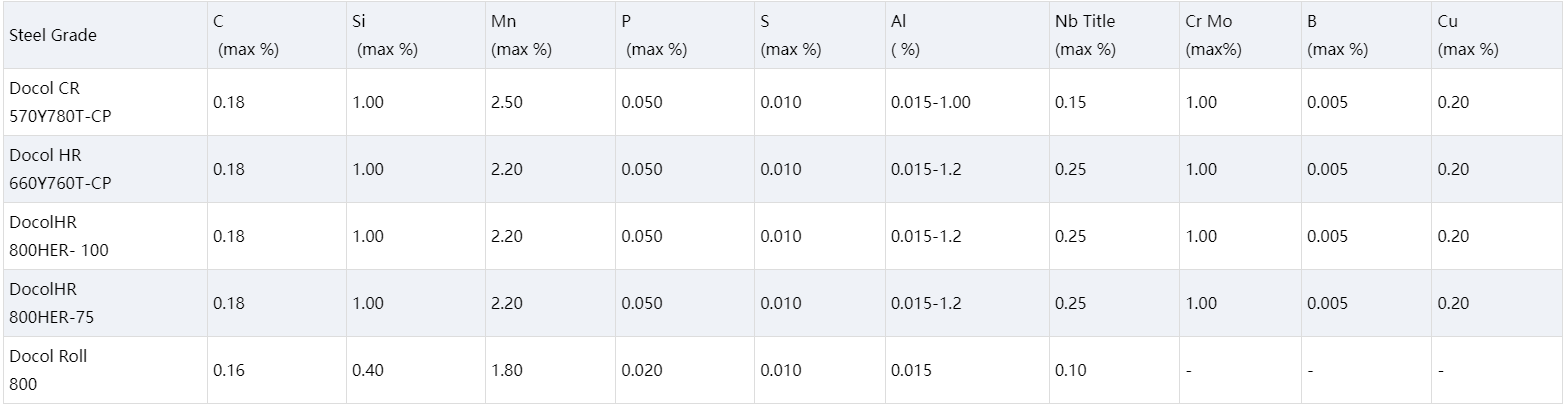Select the Docol HR 660Y760T-CP grade cell
This screenshot has width=1566, height=408.
60,169
